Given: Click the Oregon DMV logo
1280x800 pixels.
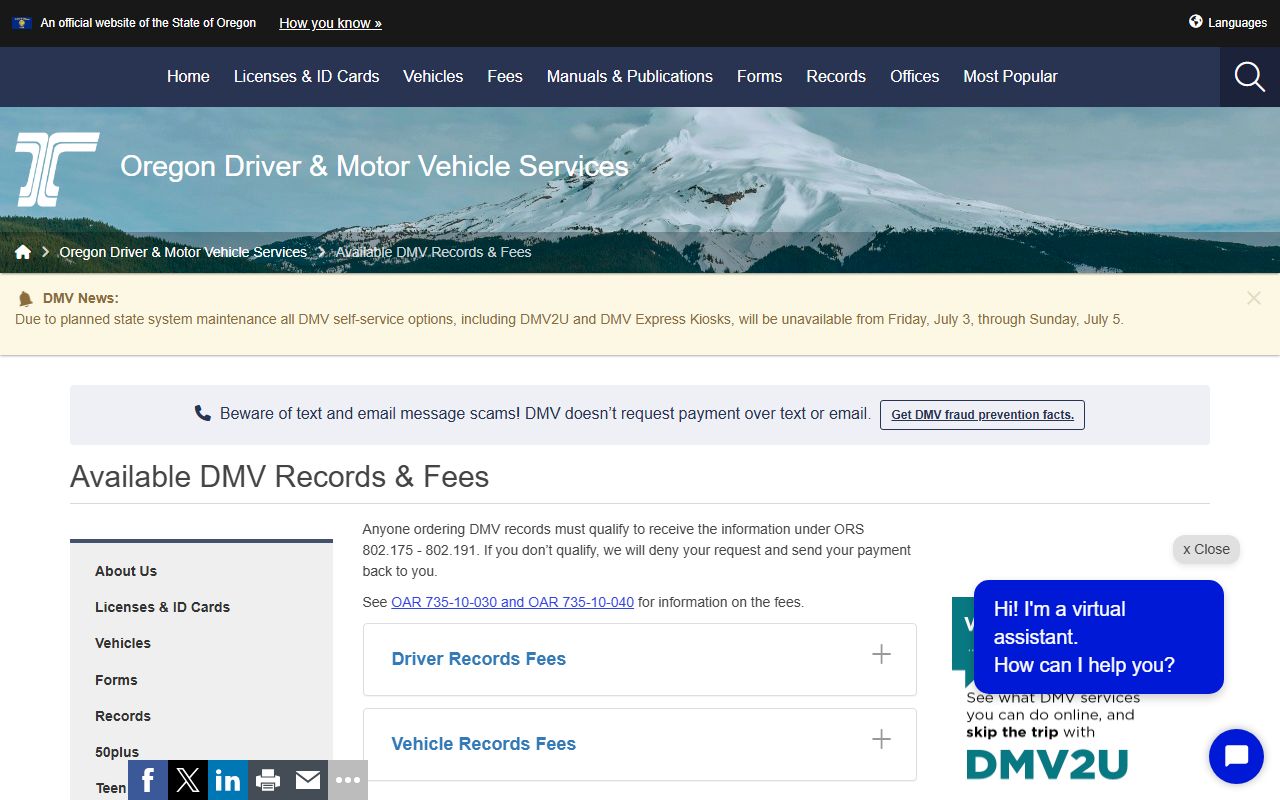Looking at the screenshot, I should coord(57,169).
